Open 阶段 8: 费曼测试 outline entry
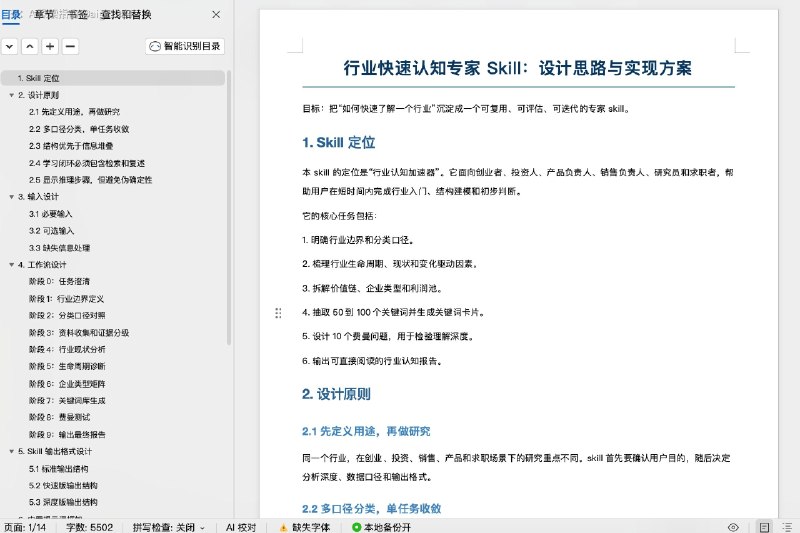The width and height of the screenshot is (800, 533). point(59,417)
